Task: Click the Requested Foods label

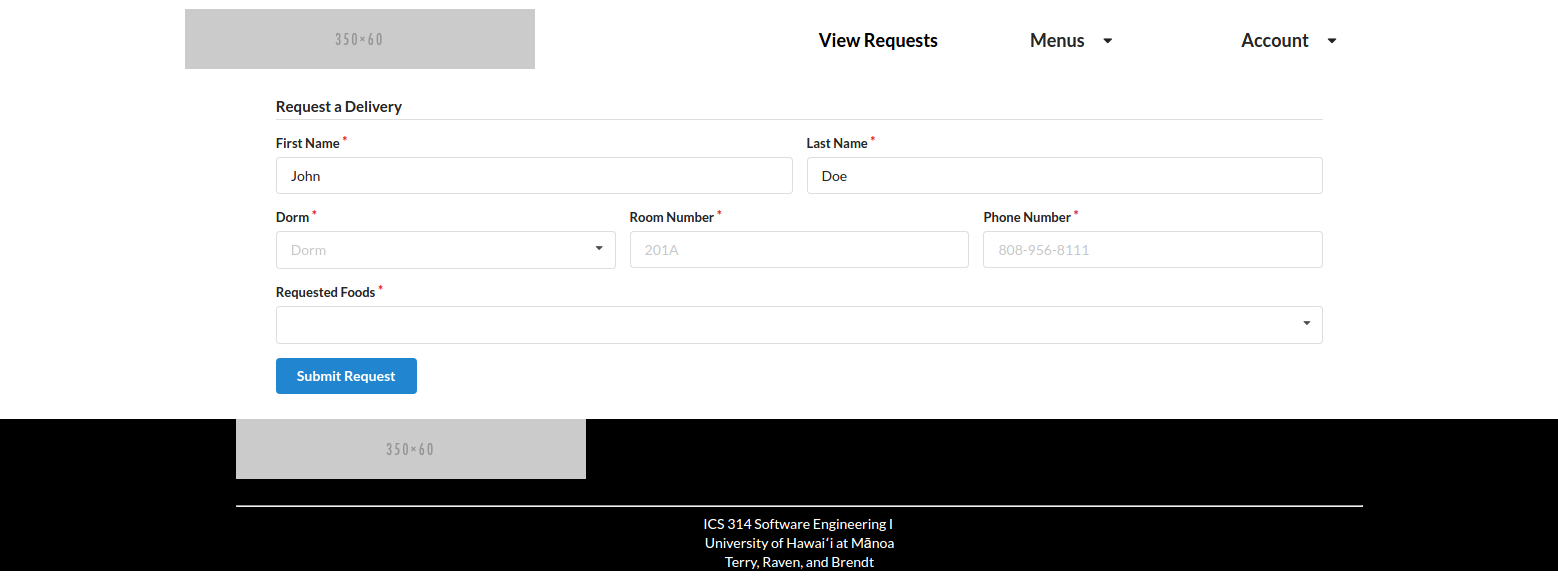Action: click(x=326, y=292)
